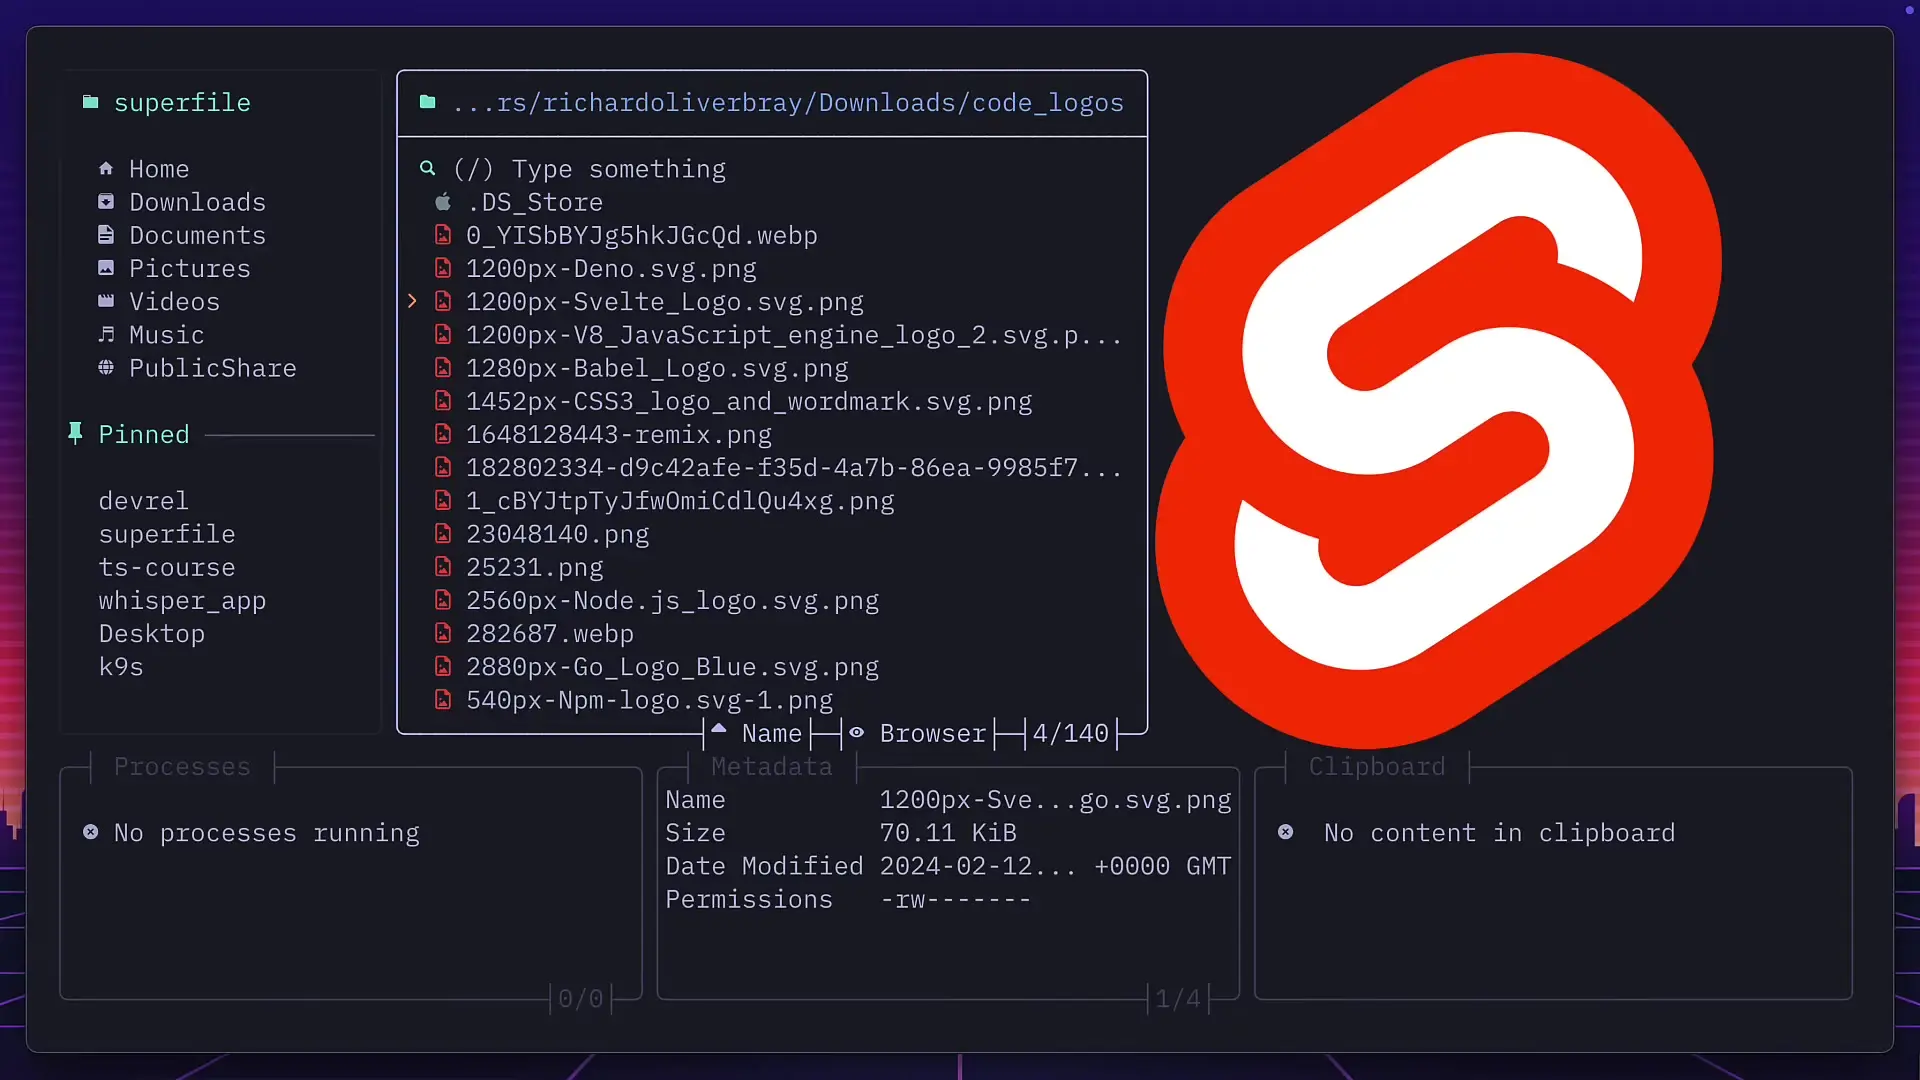Image resolution: width=1920 pixels, height=1080 pixels.
Task: Click the Documents file icon
Action: 106,234
